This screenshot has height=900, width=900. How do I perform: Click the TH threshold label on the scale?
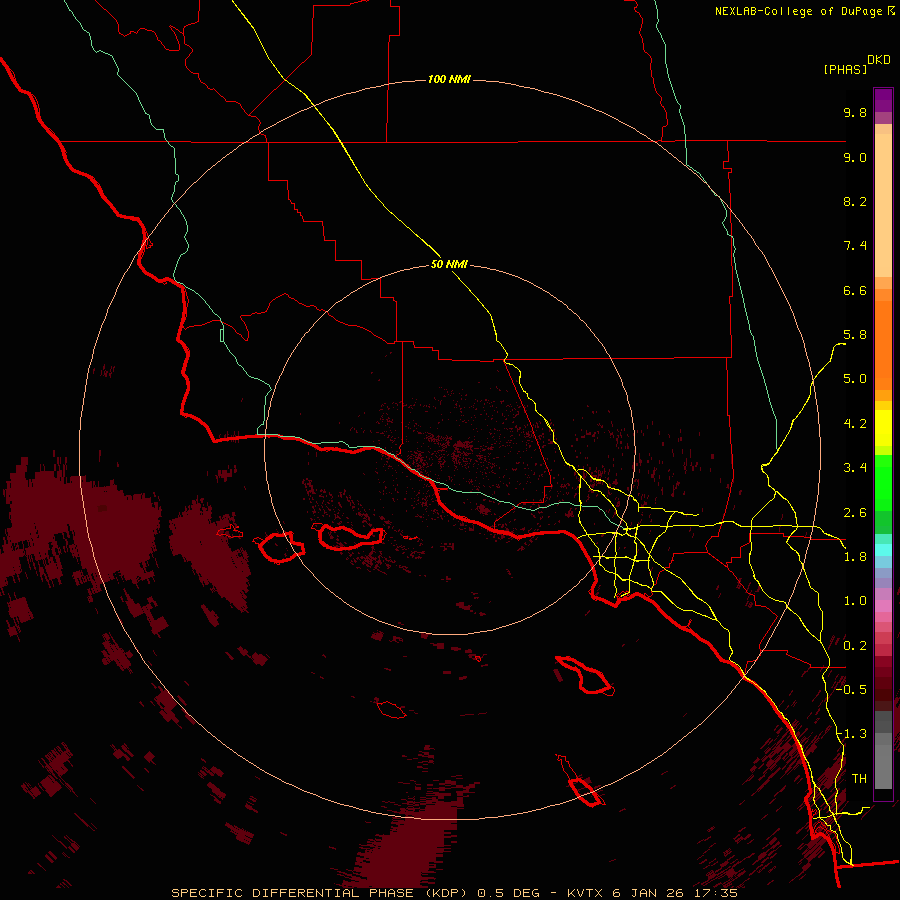point(859,779)
